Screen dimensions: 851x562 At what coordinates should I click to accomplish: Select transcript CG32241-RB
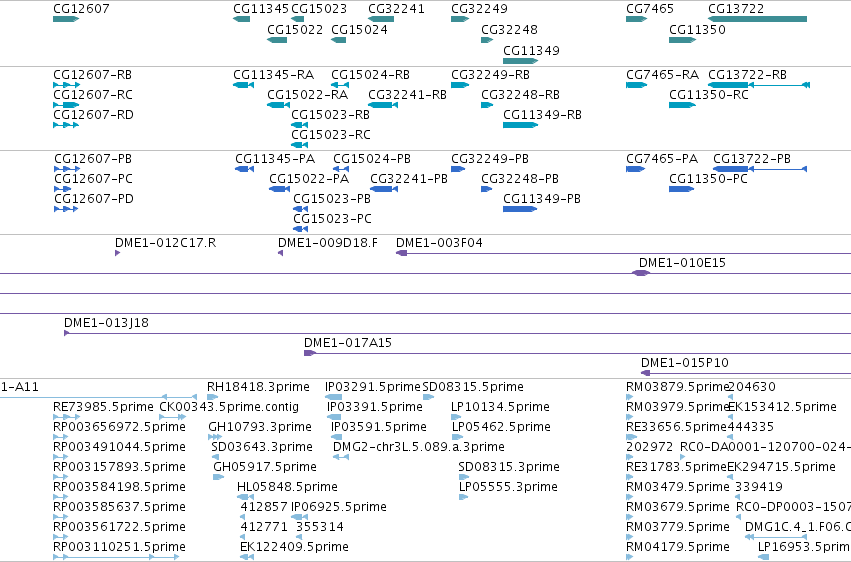click(407, 94)
